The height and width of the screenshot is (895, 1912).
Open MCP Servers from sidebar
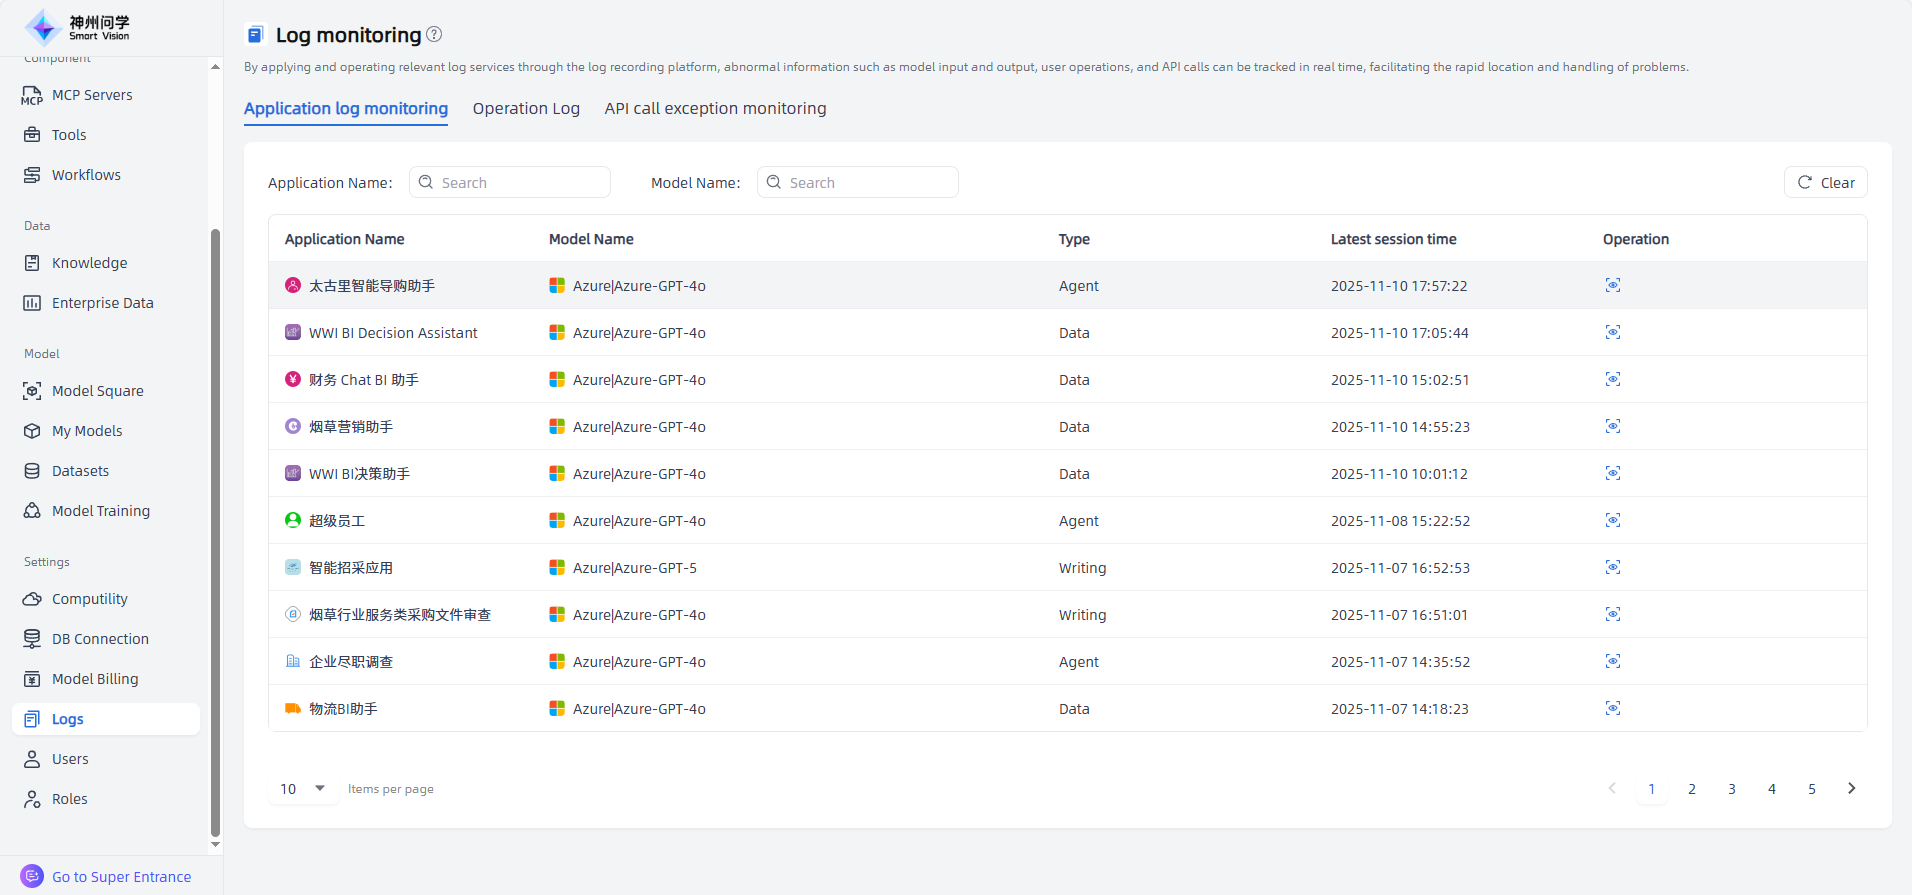point(92,95)
